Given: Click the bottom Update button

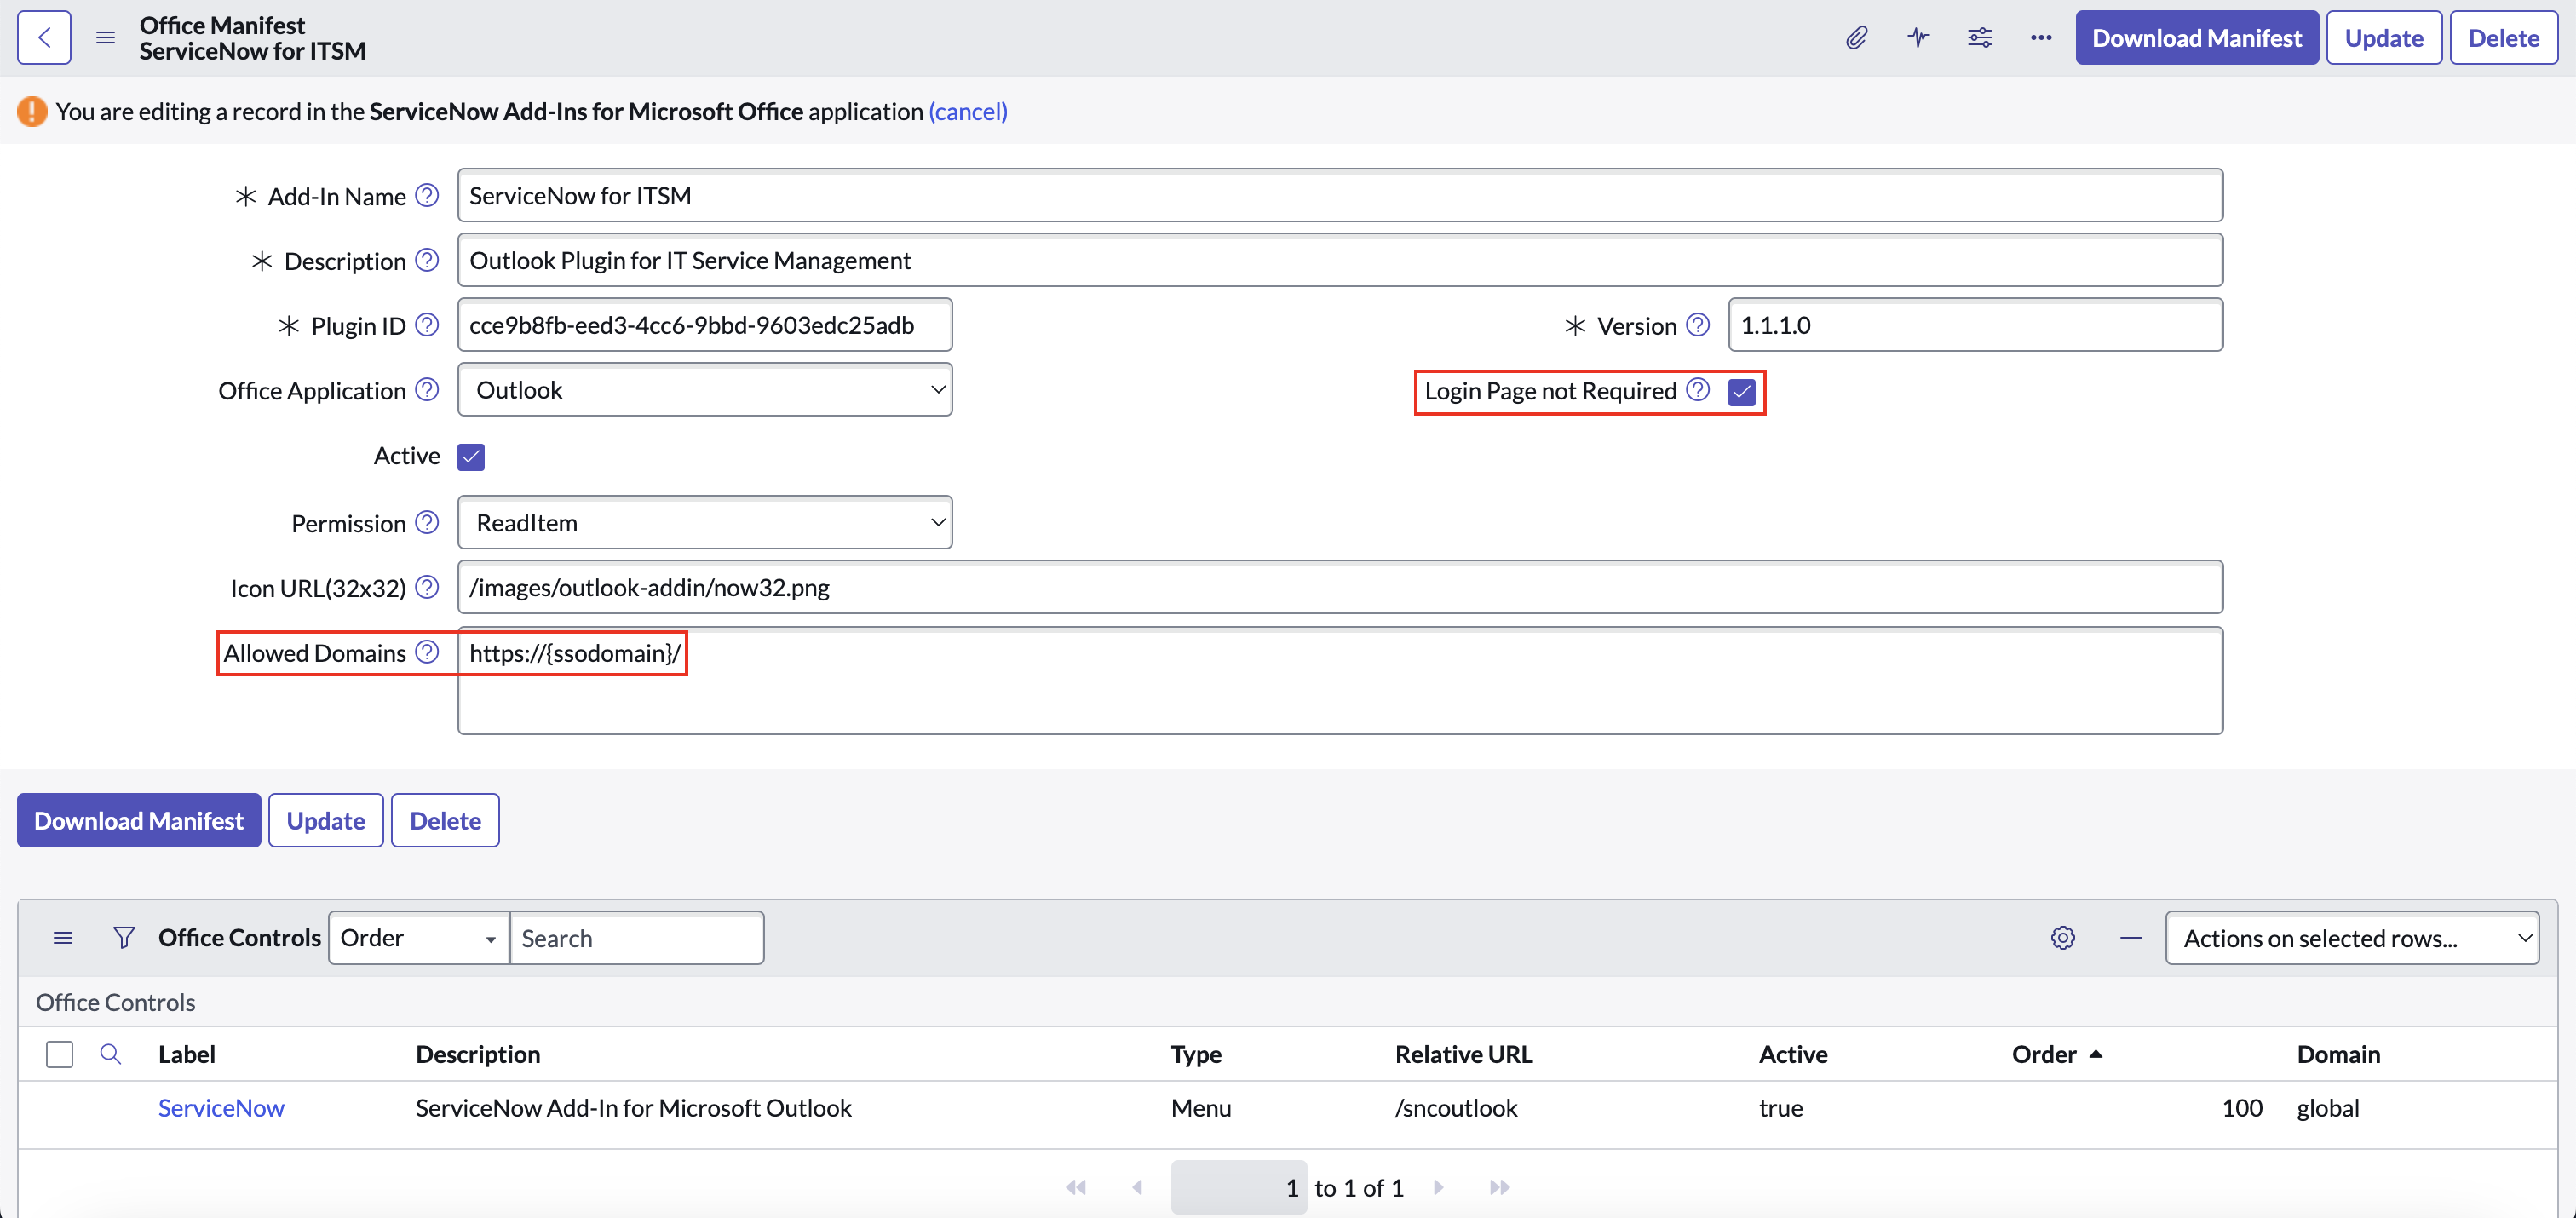Looking at the screenshot, I should (326, 820).
